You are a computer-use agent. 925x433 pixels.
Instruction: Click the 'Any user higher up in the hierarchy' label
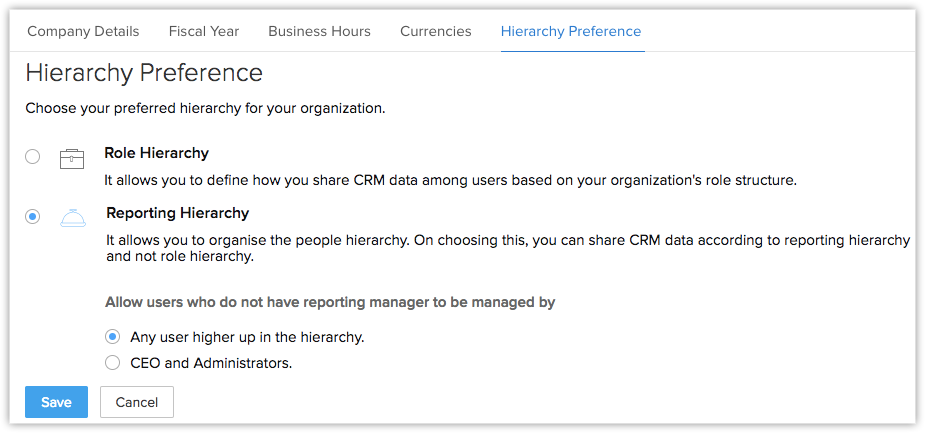[x=247, y=337]
